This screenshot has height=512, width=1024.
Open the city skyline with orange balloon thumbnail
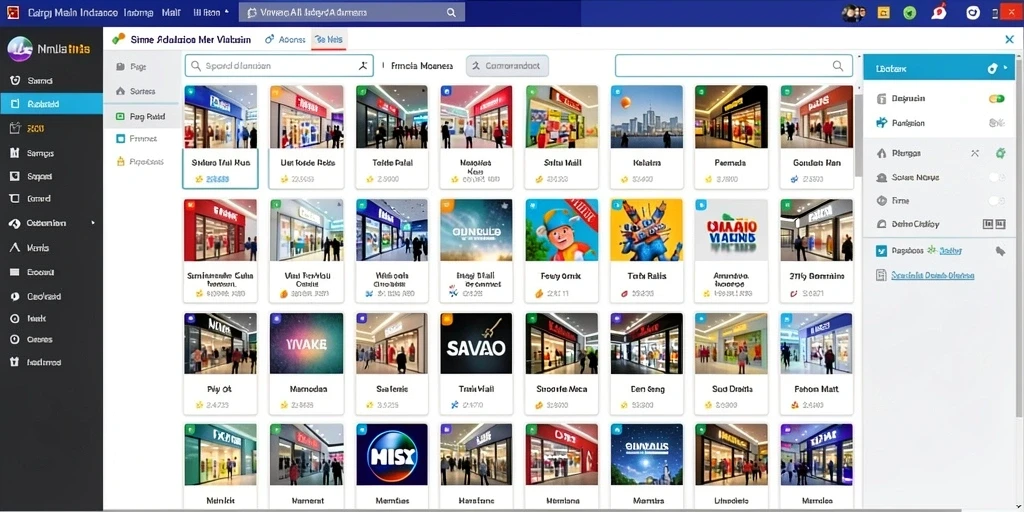pos(647,136)
